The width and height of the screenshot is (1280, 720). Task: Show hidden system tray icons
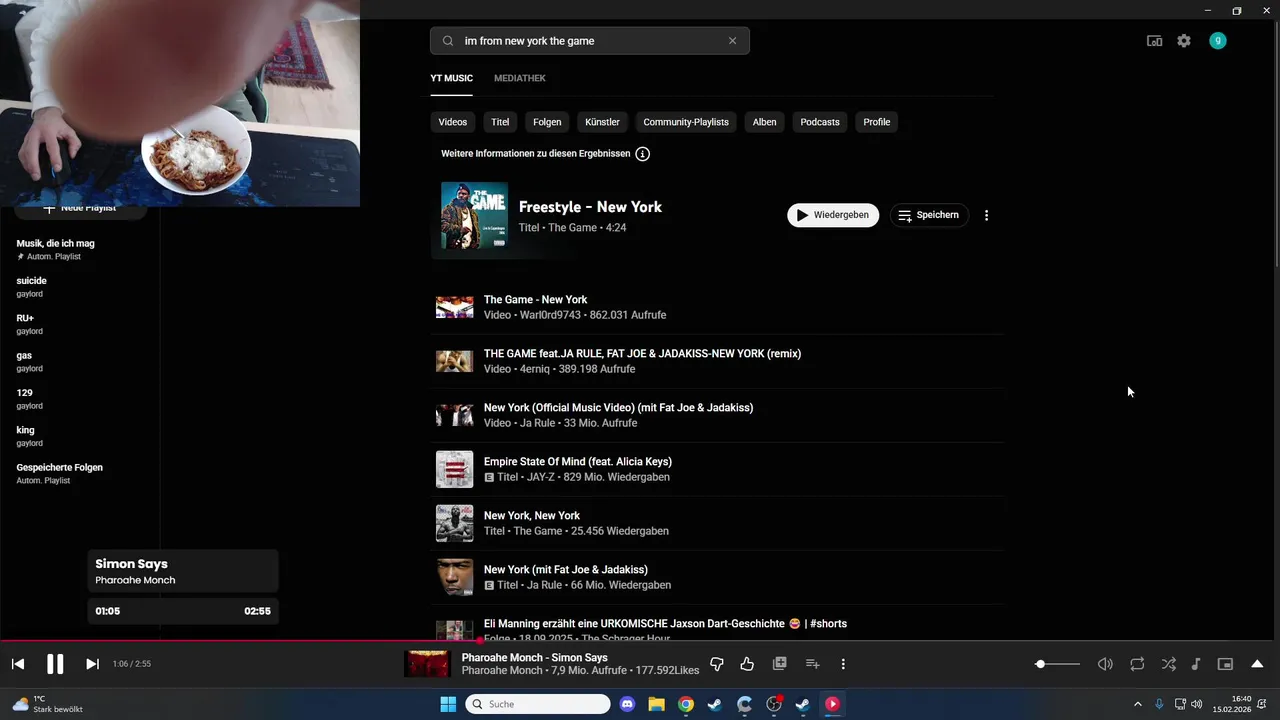pyautogui.click(x=1137, y=704)
